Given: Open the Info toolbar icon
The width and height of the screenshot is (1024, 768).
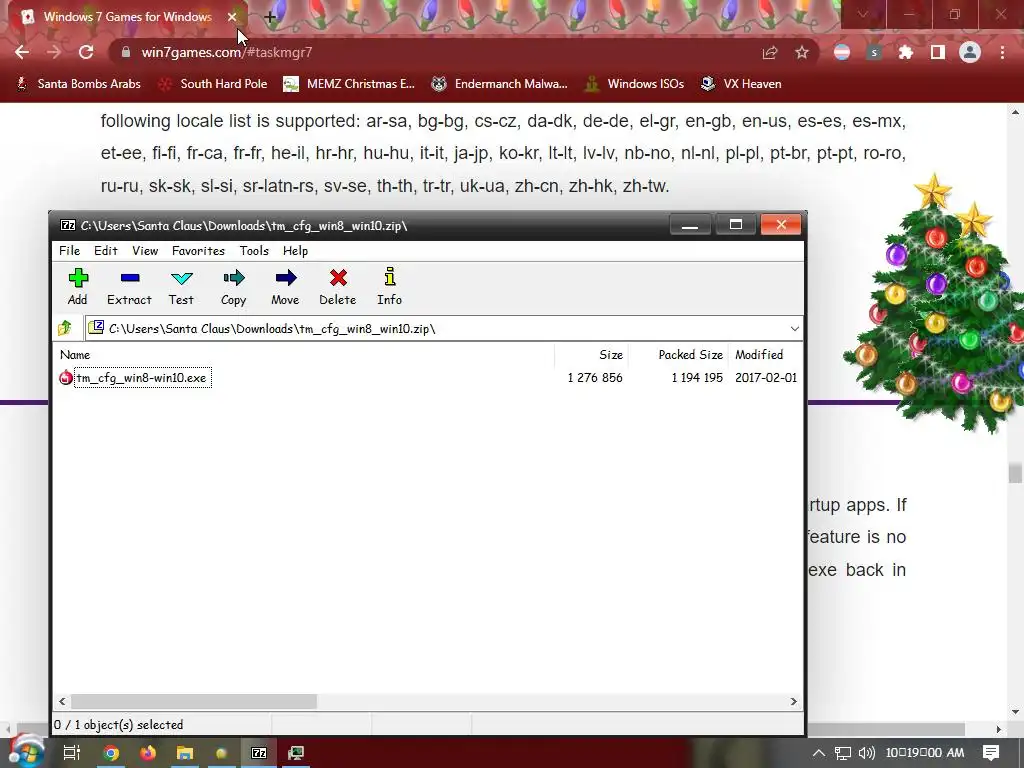Looking at the screenshot, I should (389, 287).
